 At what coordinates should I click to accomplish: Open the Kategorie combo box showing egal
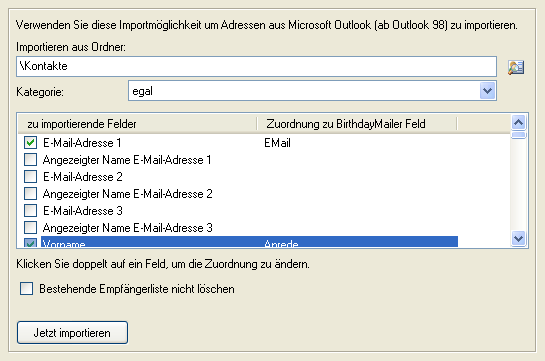312,91
